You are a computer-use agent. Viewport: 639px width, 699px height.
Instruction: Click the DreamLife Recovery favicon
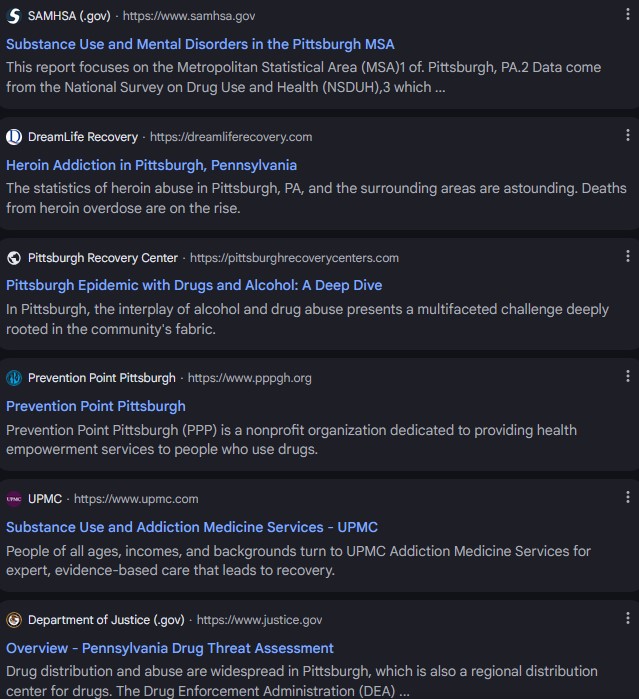click(x=14, y=137)
